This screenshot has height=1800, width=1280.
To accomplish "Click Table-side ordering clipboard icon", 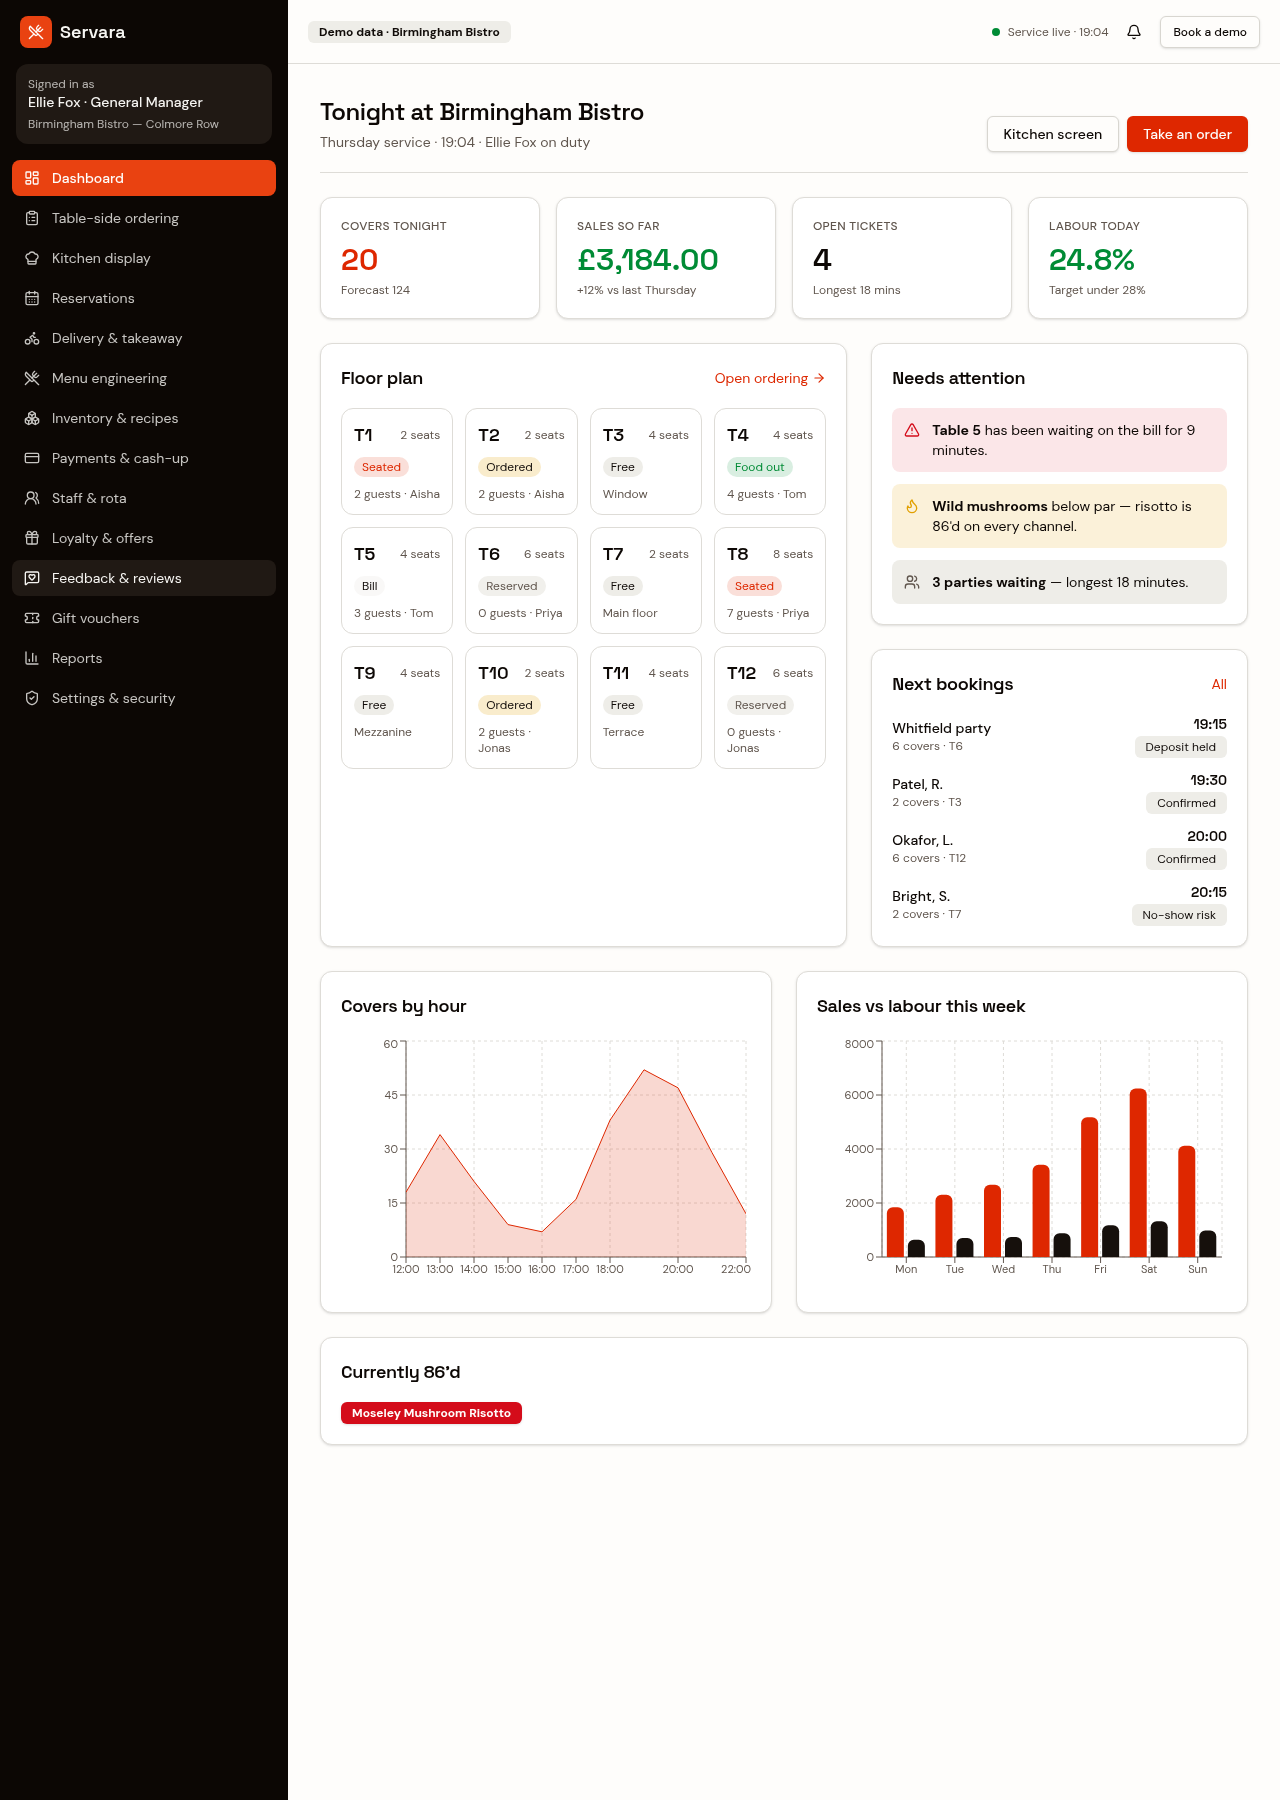I will tap(32, 218).
